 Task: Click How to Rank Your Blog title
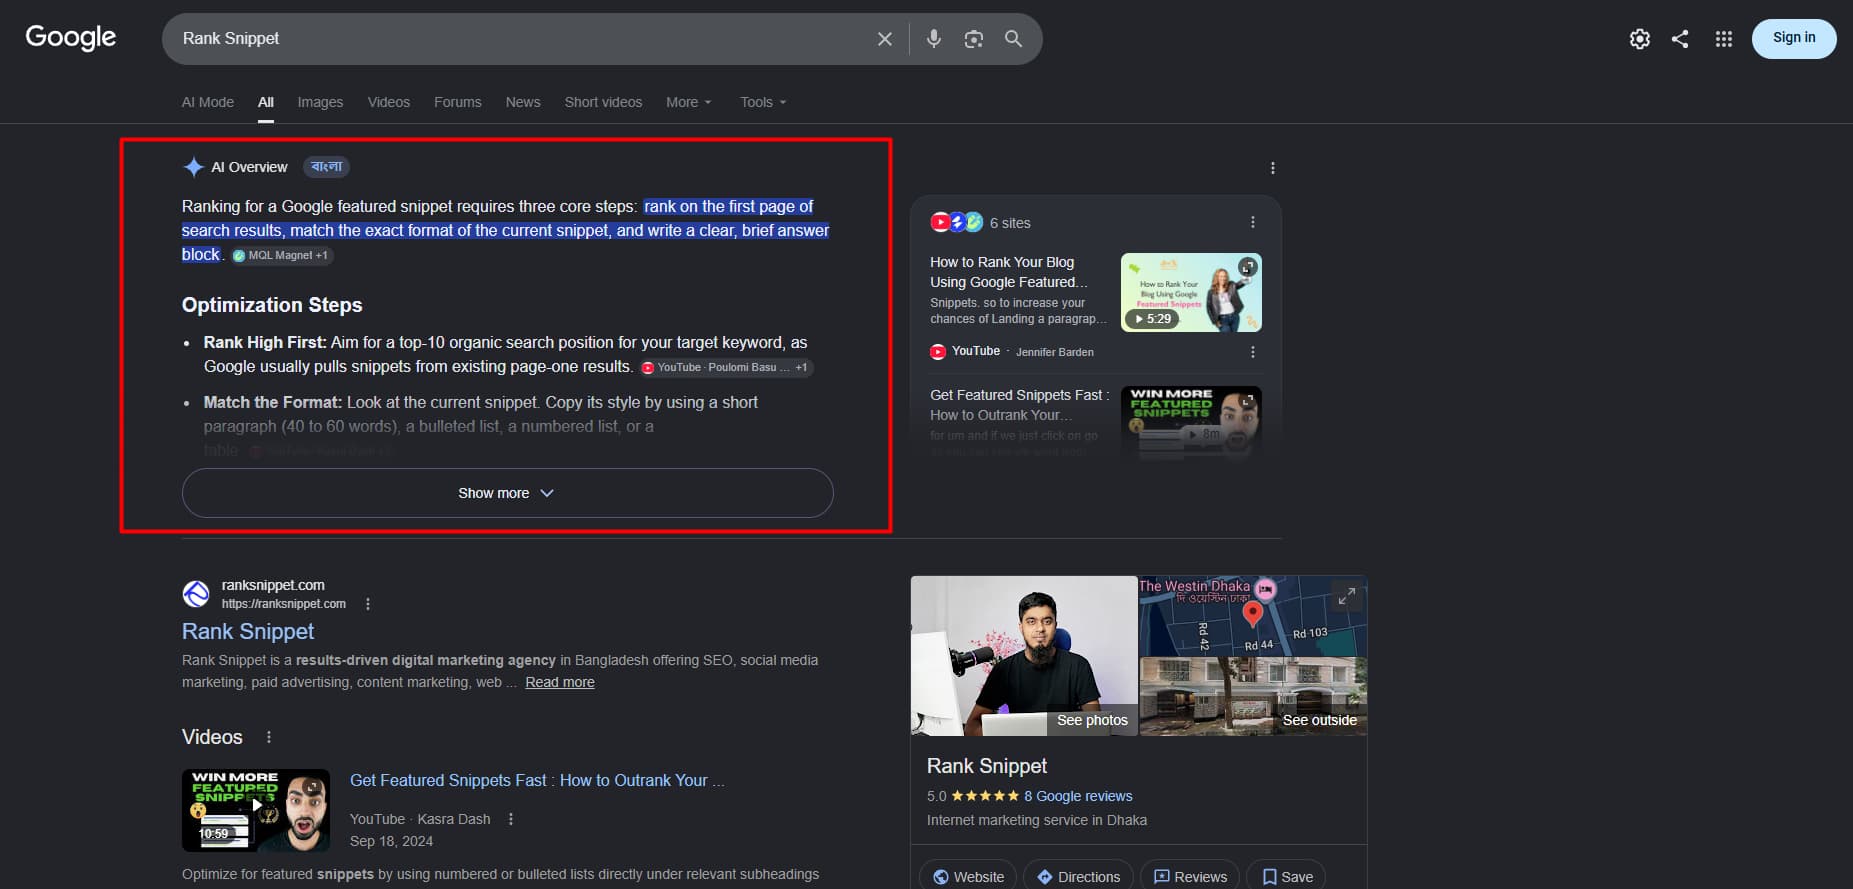click(1008, 272)
